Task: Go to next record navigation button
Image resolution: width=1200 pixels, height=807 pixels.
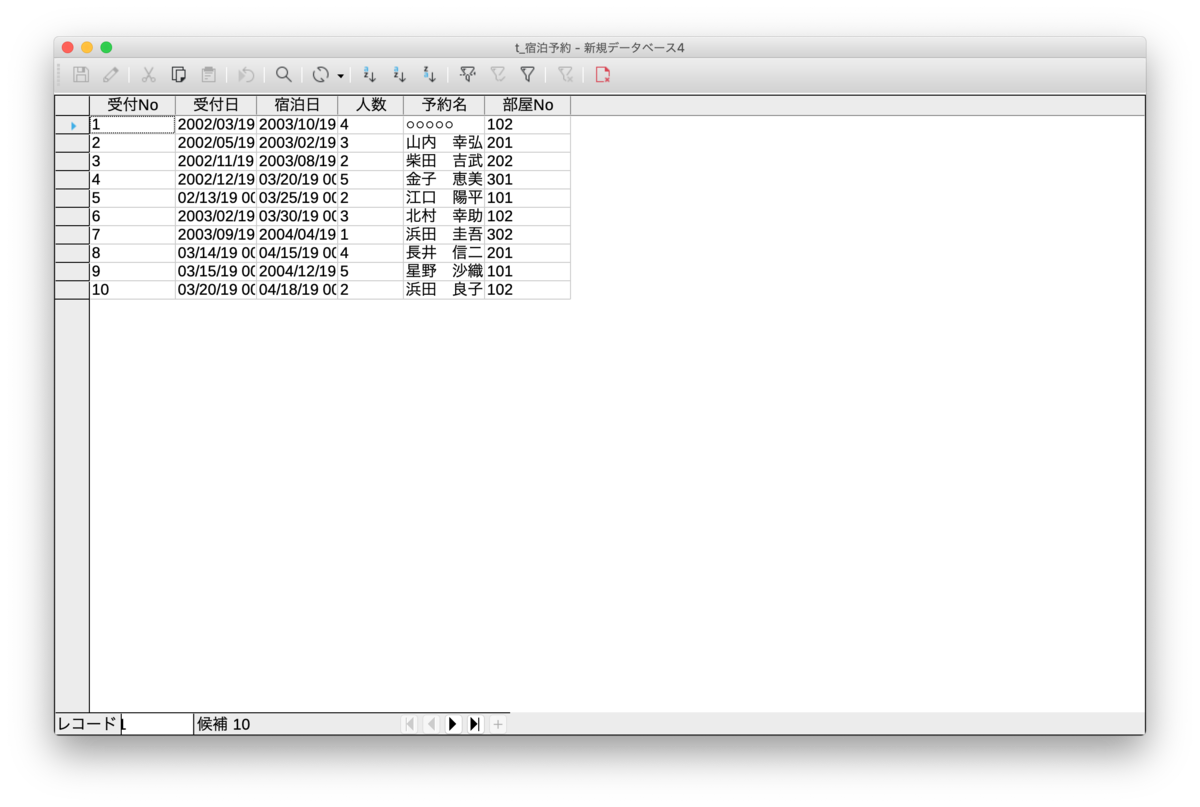Action: point(453,724)
